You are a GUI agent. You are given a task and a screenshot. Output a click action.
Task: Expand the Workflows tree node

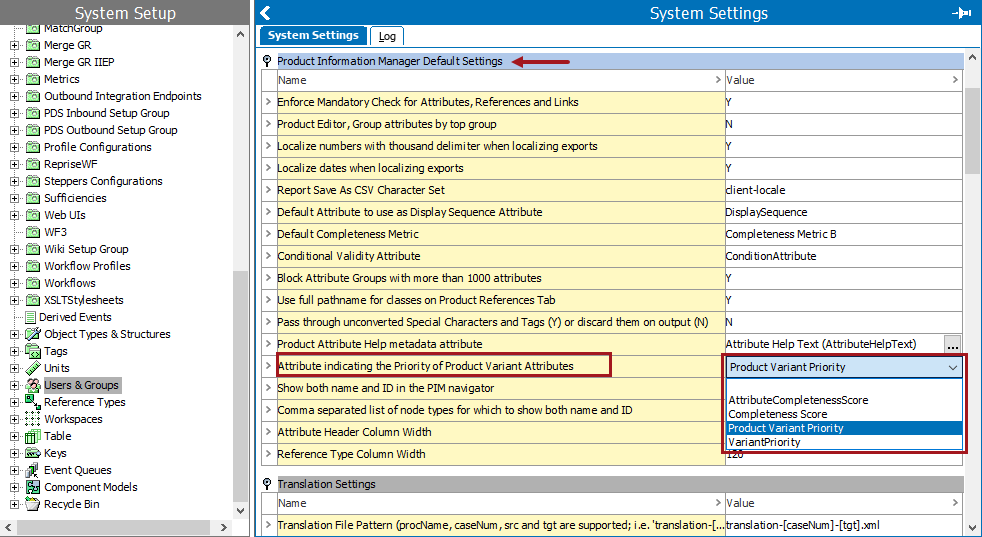pos(14,283)
